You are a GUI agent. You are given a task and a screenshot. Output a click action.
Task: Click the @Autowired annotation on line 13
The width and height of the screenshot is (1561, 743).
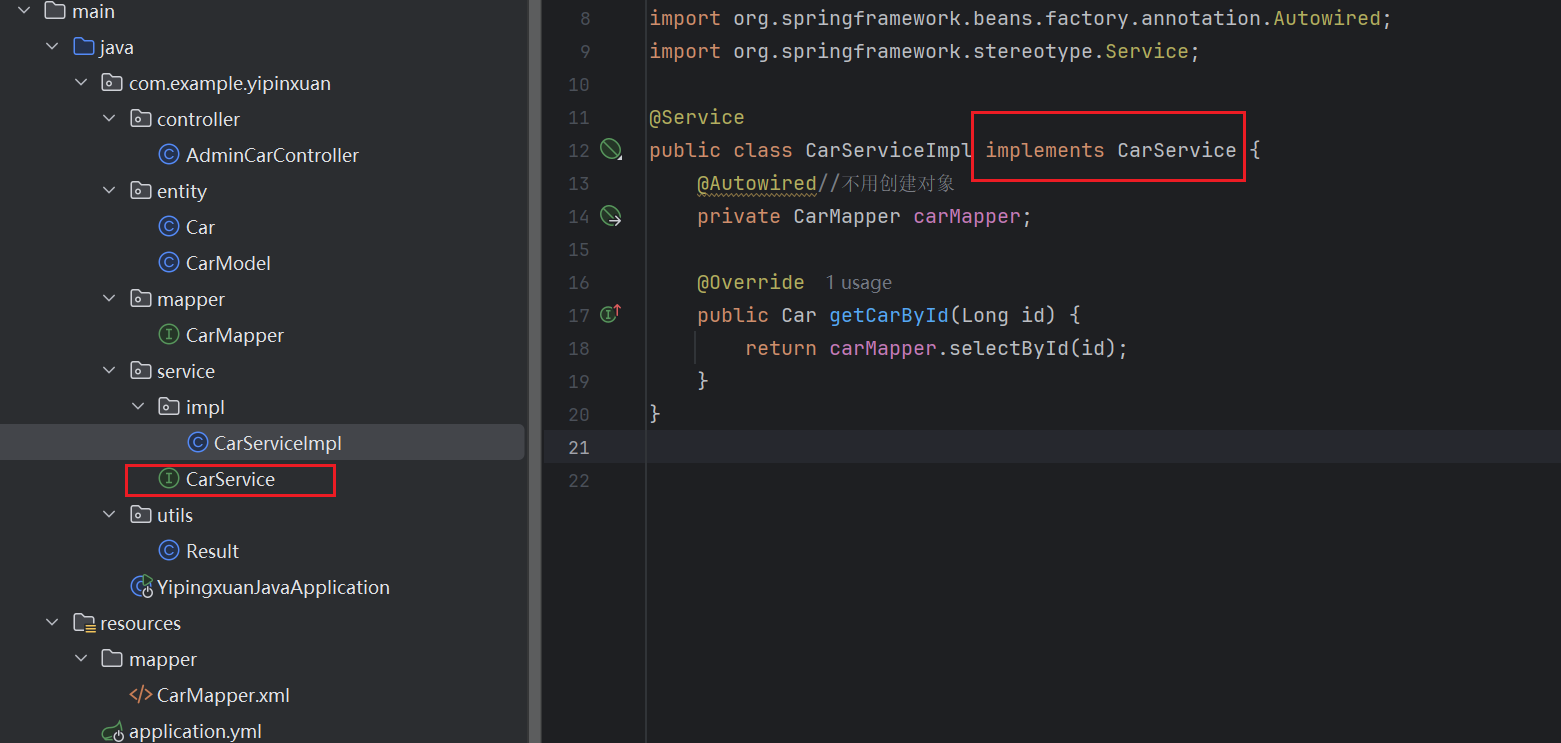[x=757, y=183]
